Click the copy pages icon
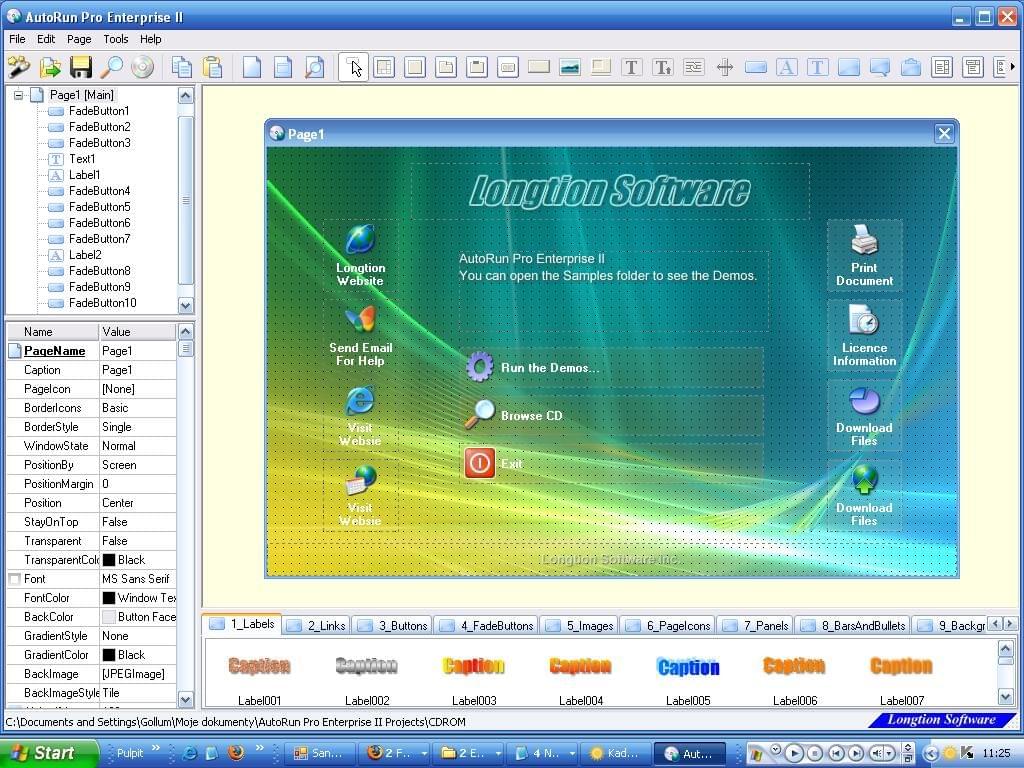1024x768 pixels. (182, 67)
